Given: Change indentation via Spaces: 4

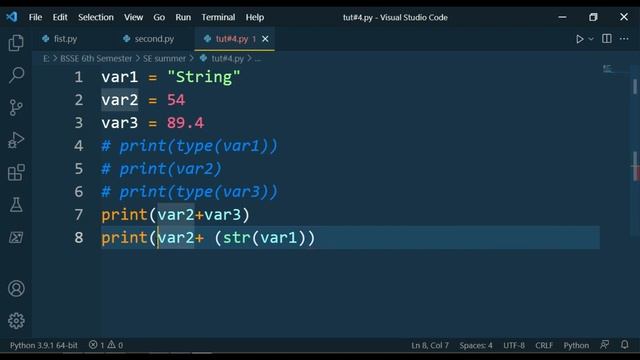Looking at the screenshot, I should [x=476, y=345].
